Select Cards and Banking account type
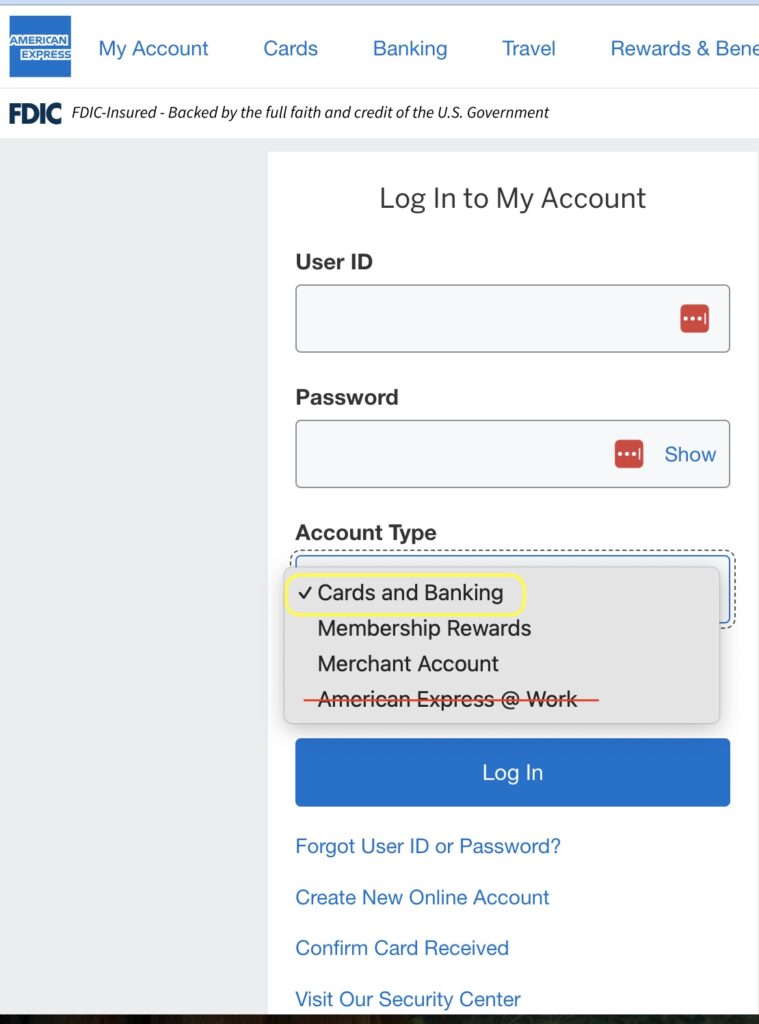The width and height of the screenshot is (759, 1024). (x=410, y=593)
